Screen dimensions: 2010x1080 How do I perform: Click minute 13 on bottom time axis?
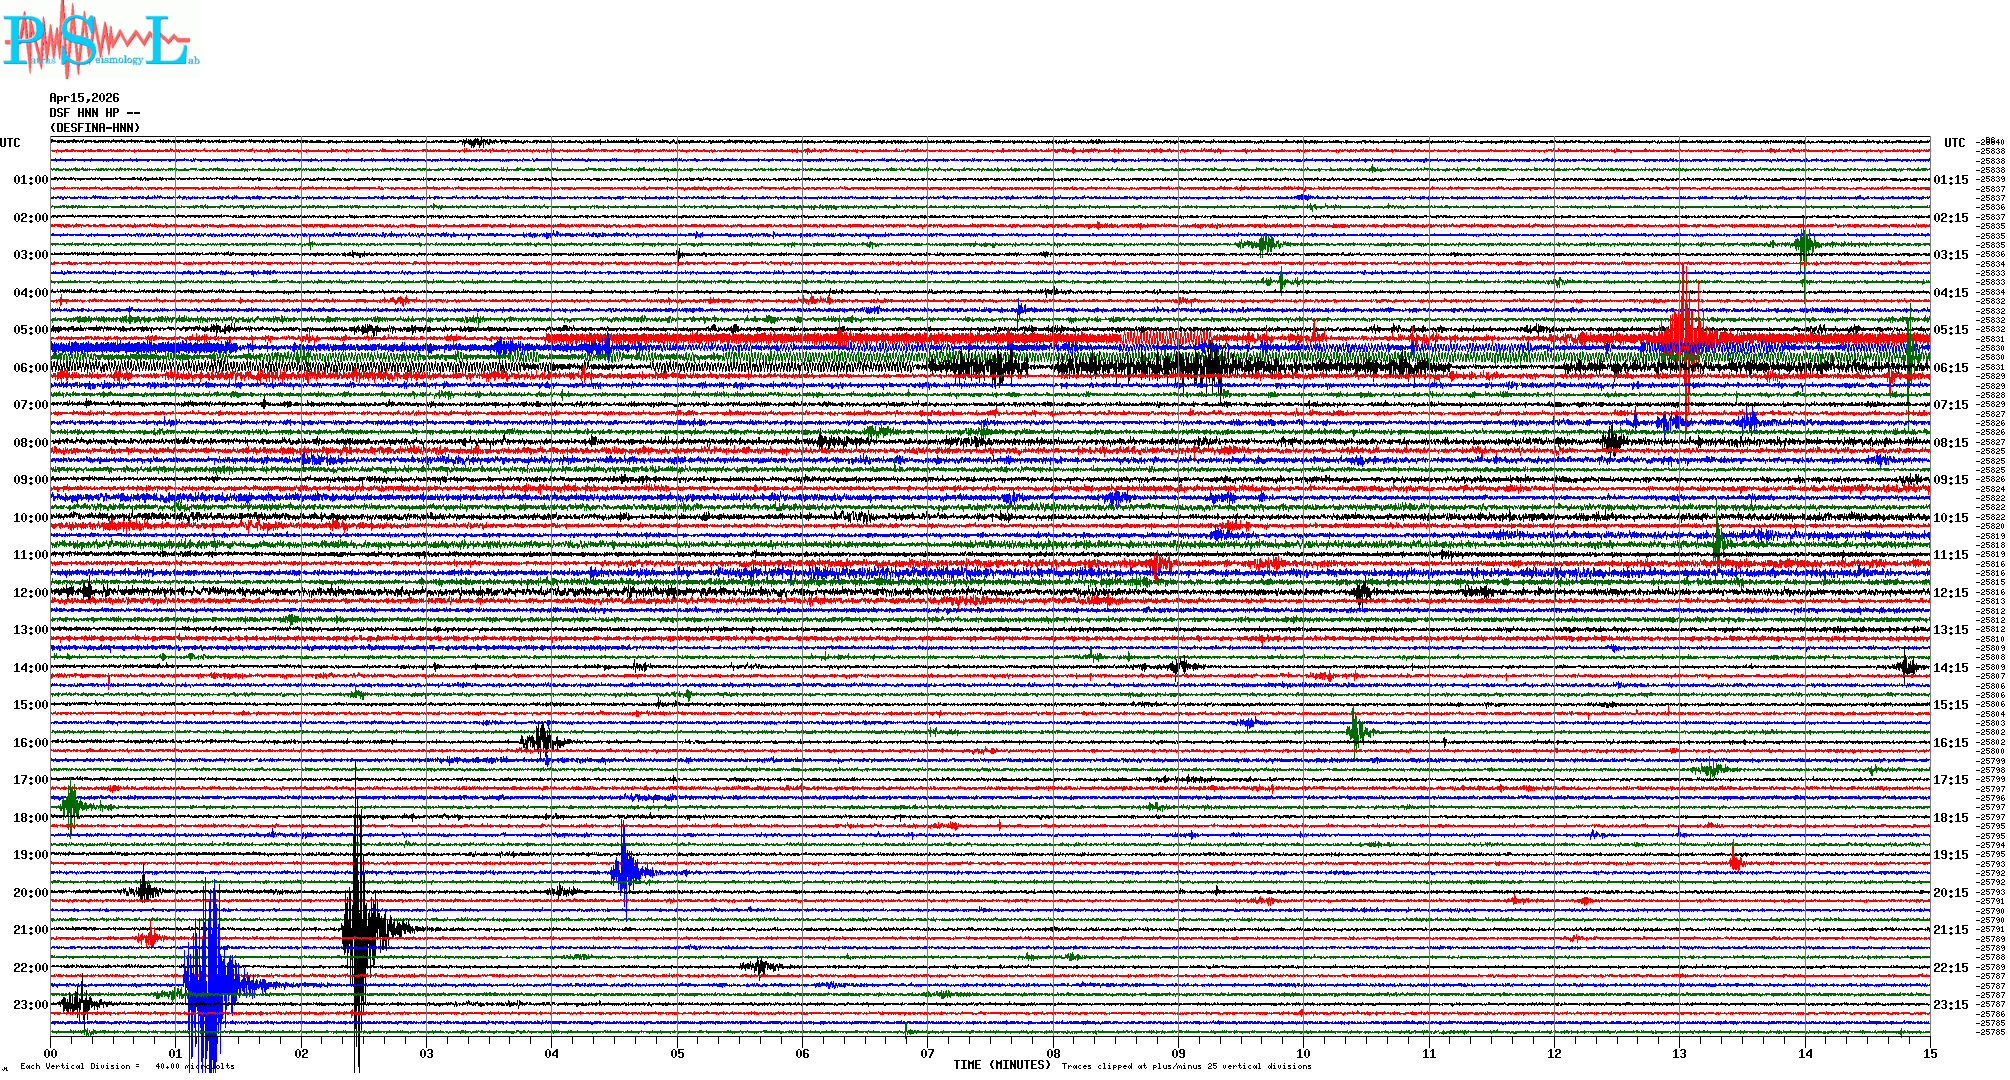tap(1679, 1053)
